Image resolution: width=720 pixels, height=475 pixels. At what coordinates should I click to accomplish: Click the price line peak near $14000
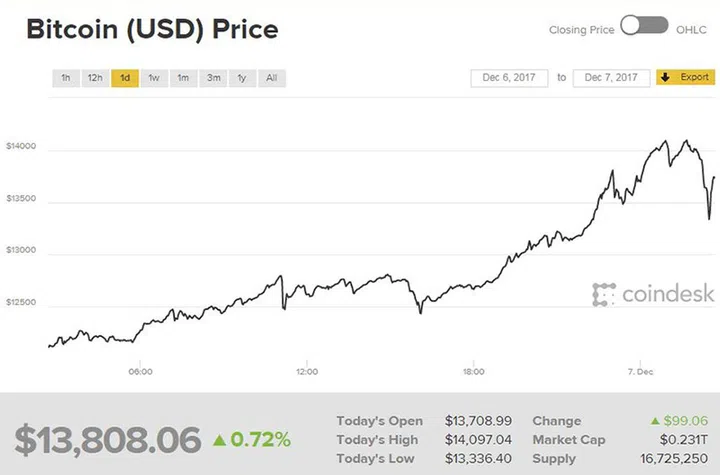click(x=685, y=141)
